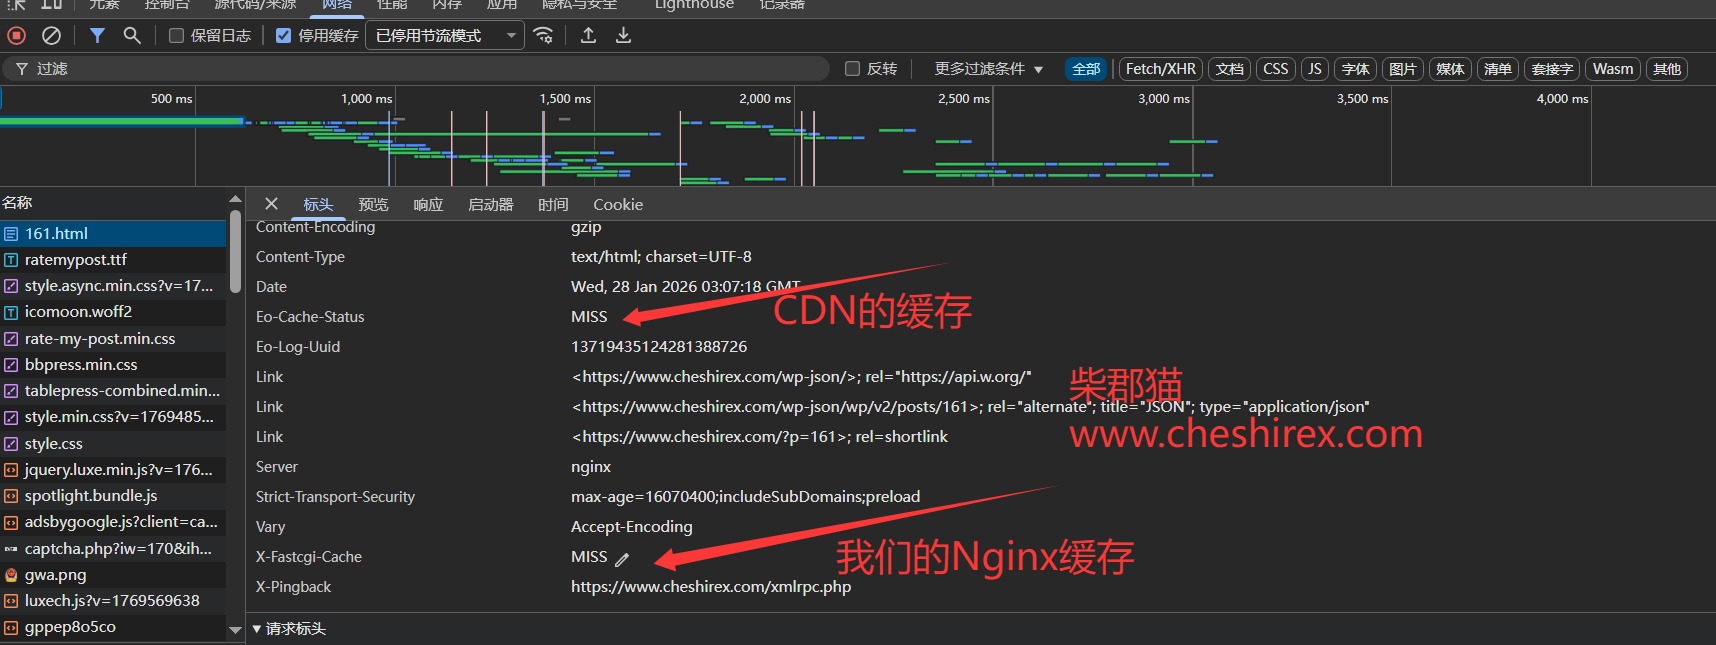Filter requests by Wasm
The width and height of the screenshot is (1716, 645).
[x=1612, y=69]
